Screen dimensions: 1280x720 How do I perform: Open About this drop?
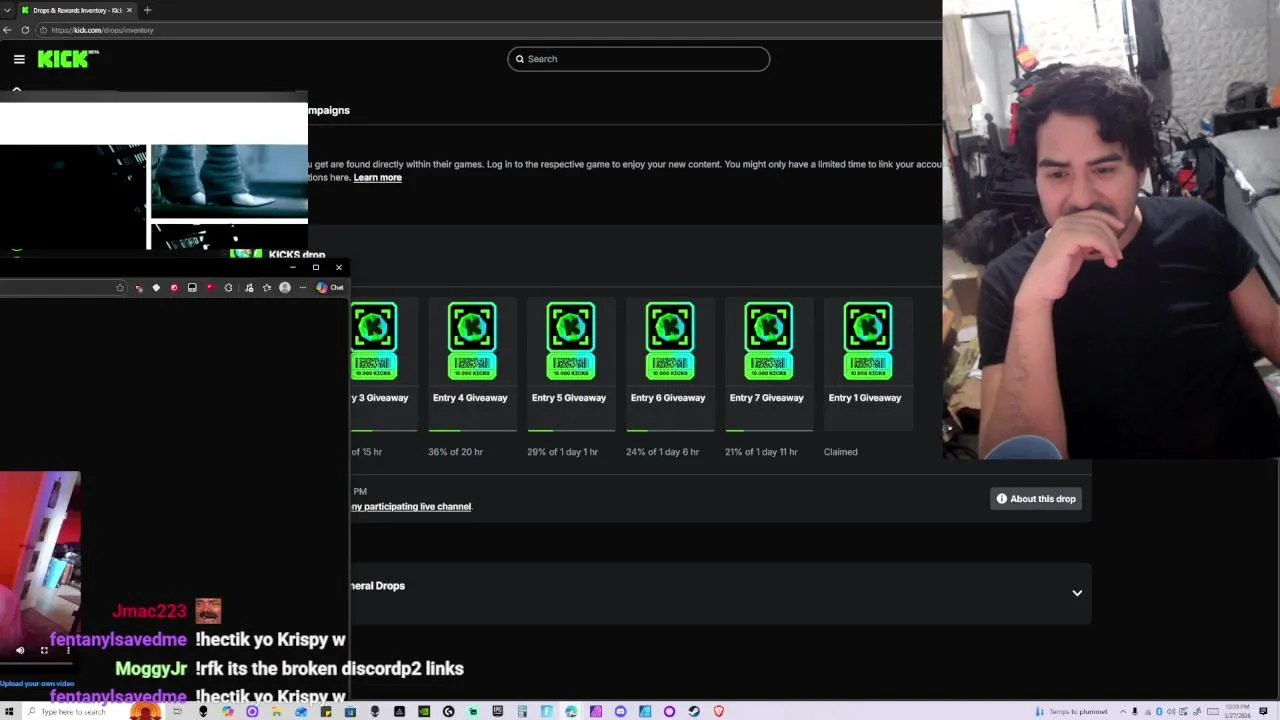click(1036, 499)
